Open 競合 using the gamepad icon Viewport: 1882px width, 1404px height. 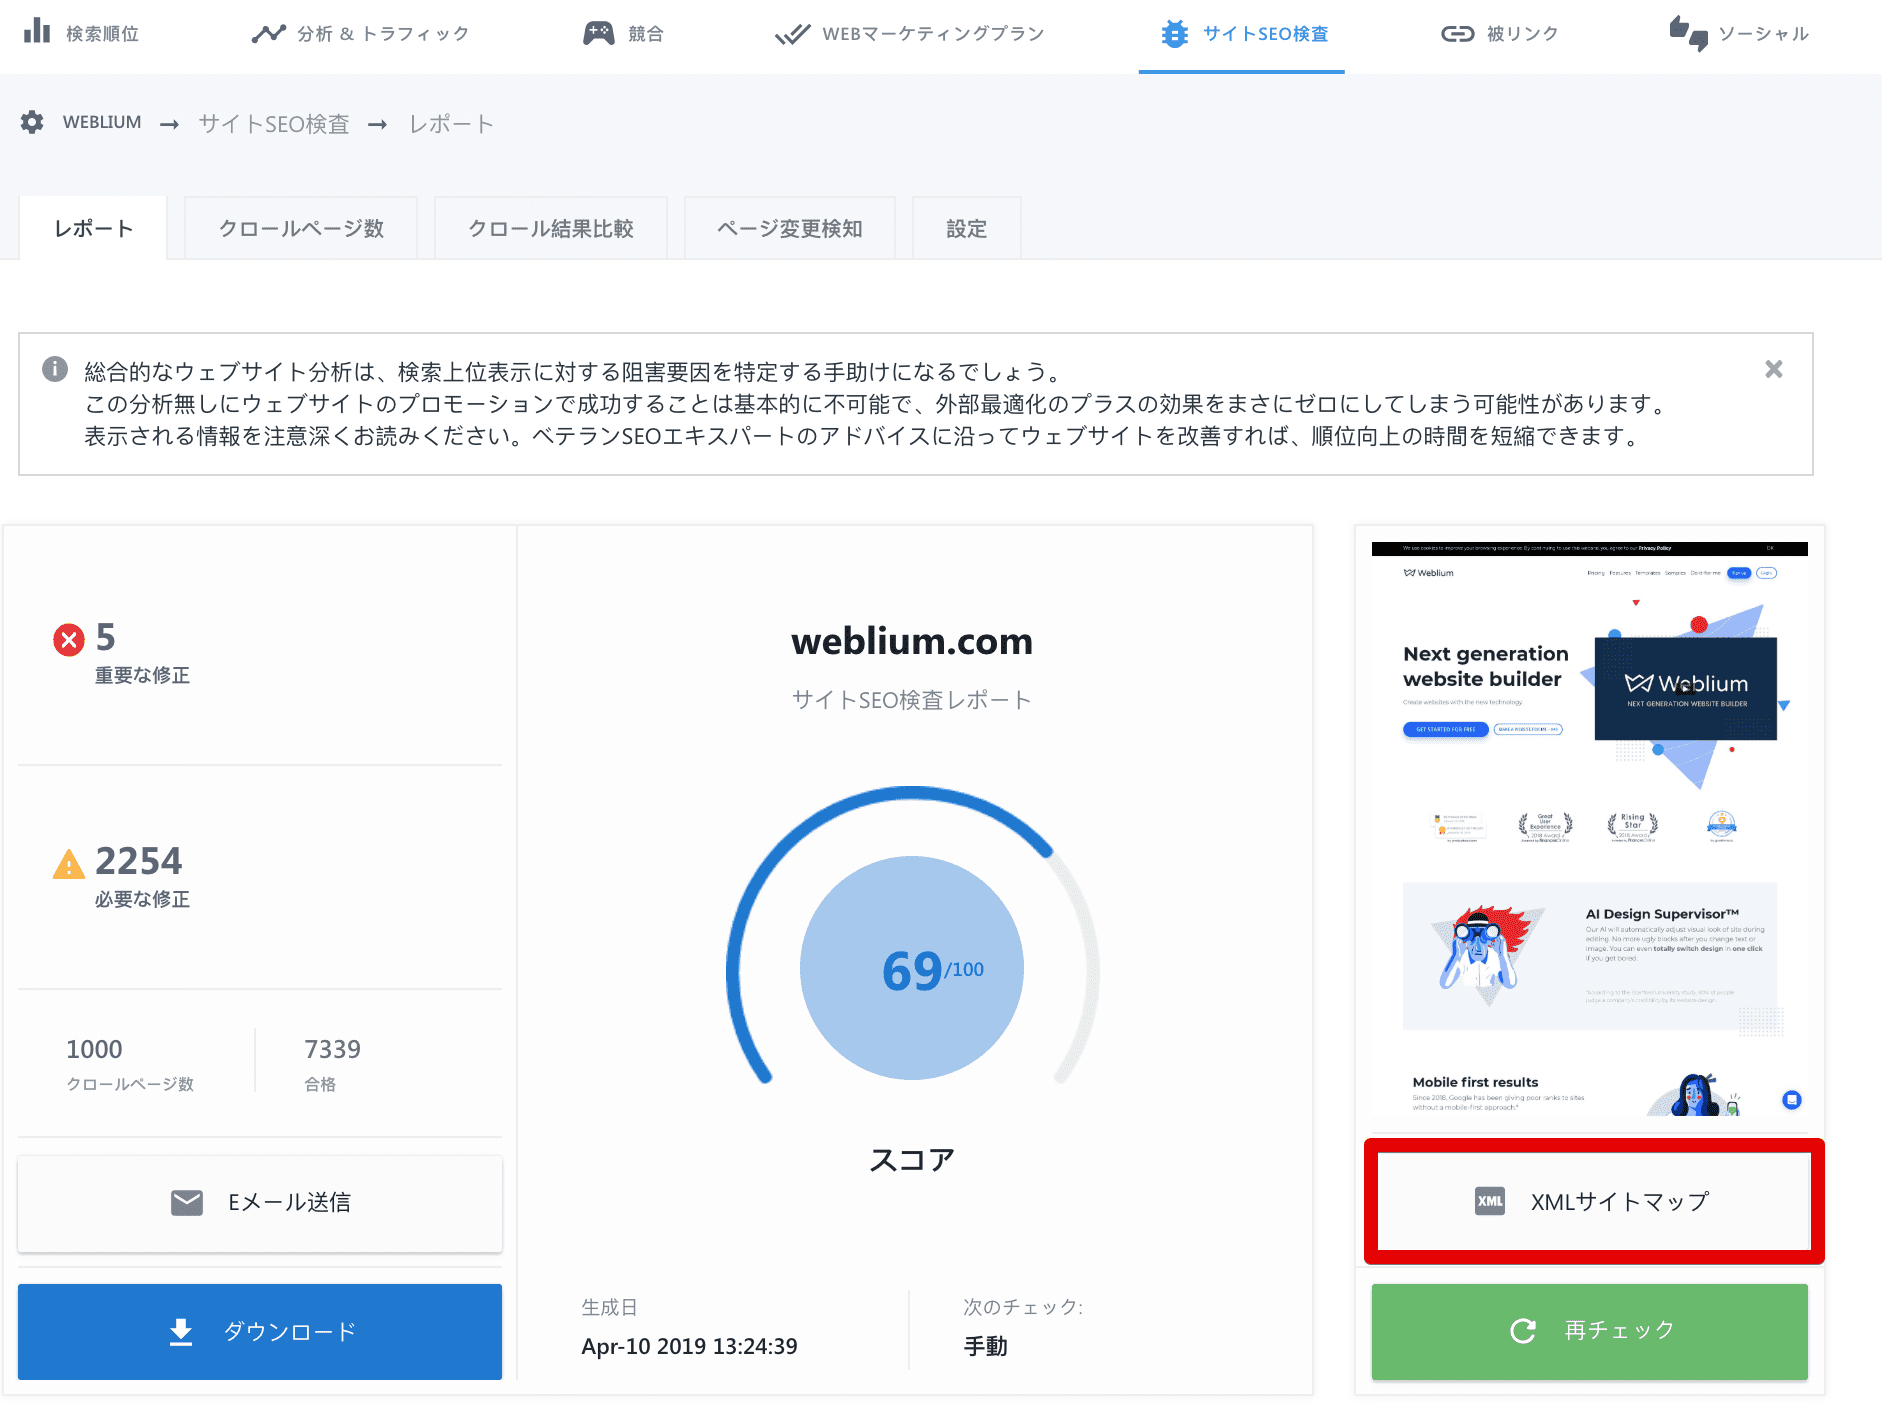599,31
